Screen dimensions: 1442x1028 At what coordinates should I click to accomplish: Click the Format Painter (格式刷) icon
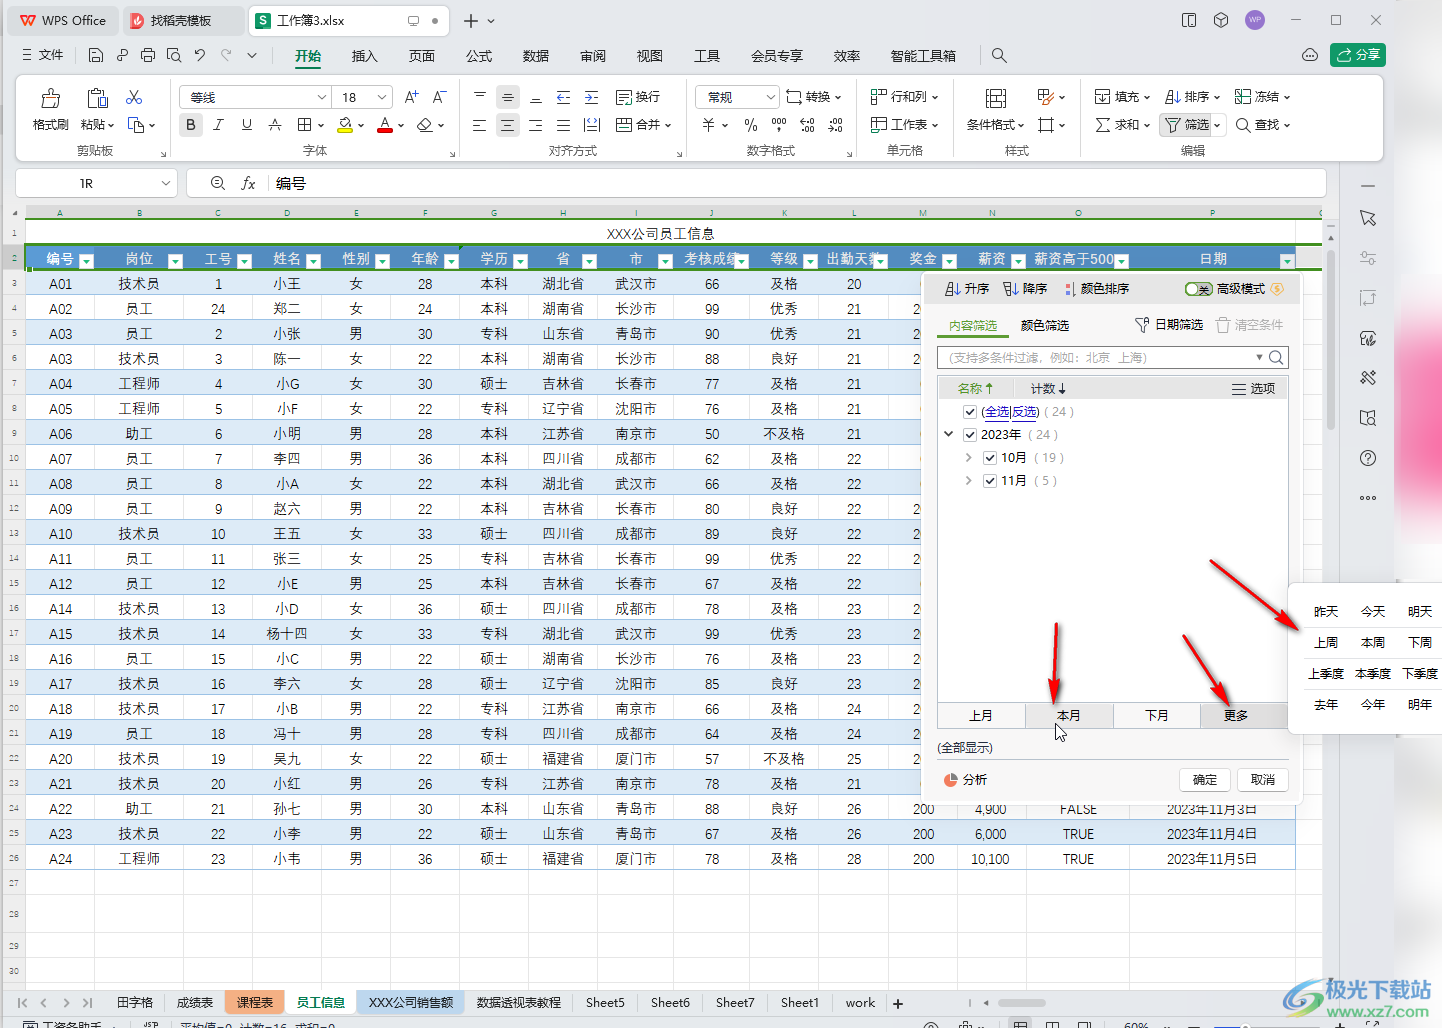click(50, 98)
